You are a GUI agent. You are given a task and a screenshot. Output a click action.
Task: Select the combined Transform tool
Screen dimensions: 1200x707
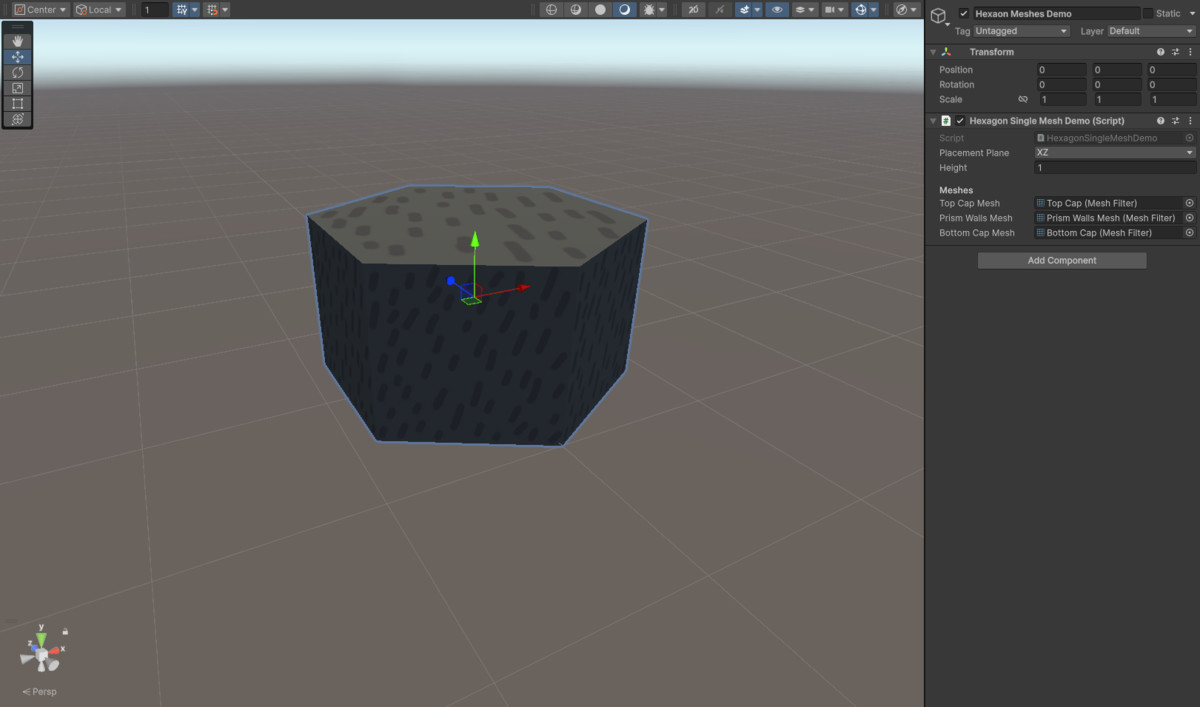17,119
